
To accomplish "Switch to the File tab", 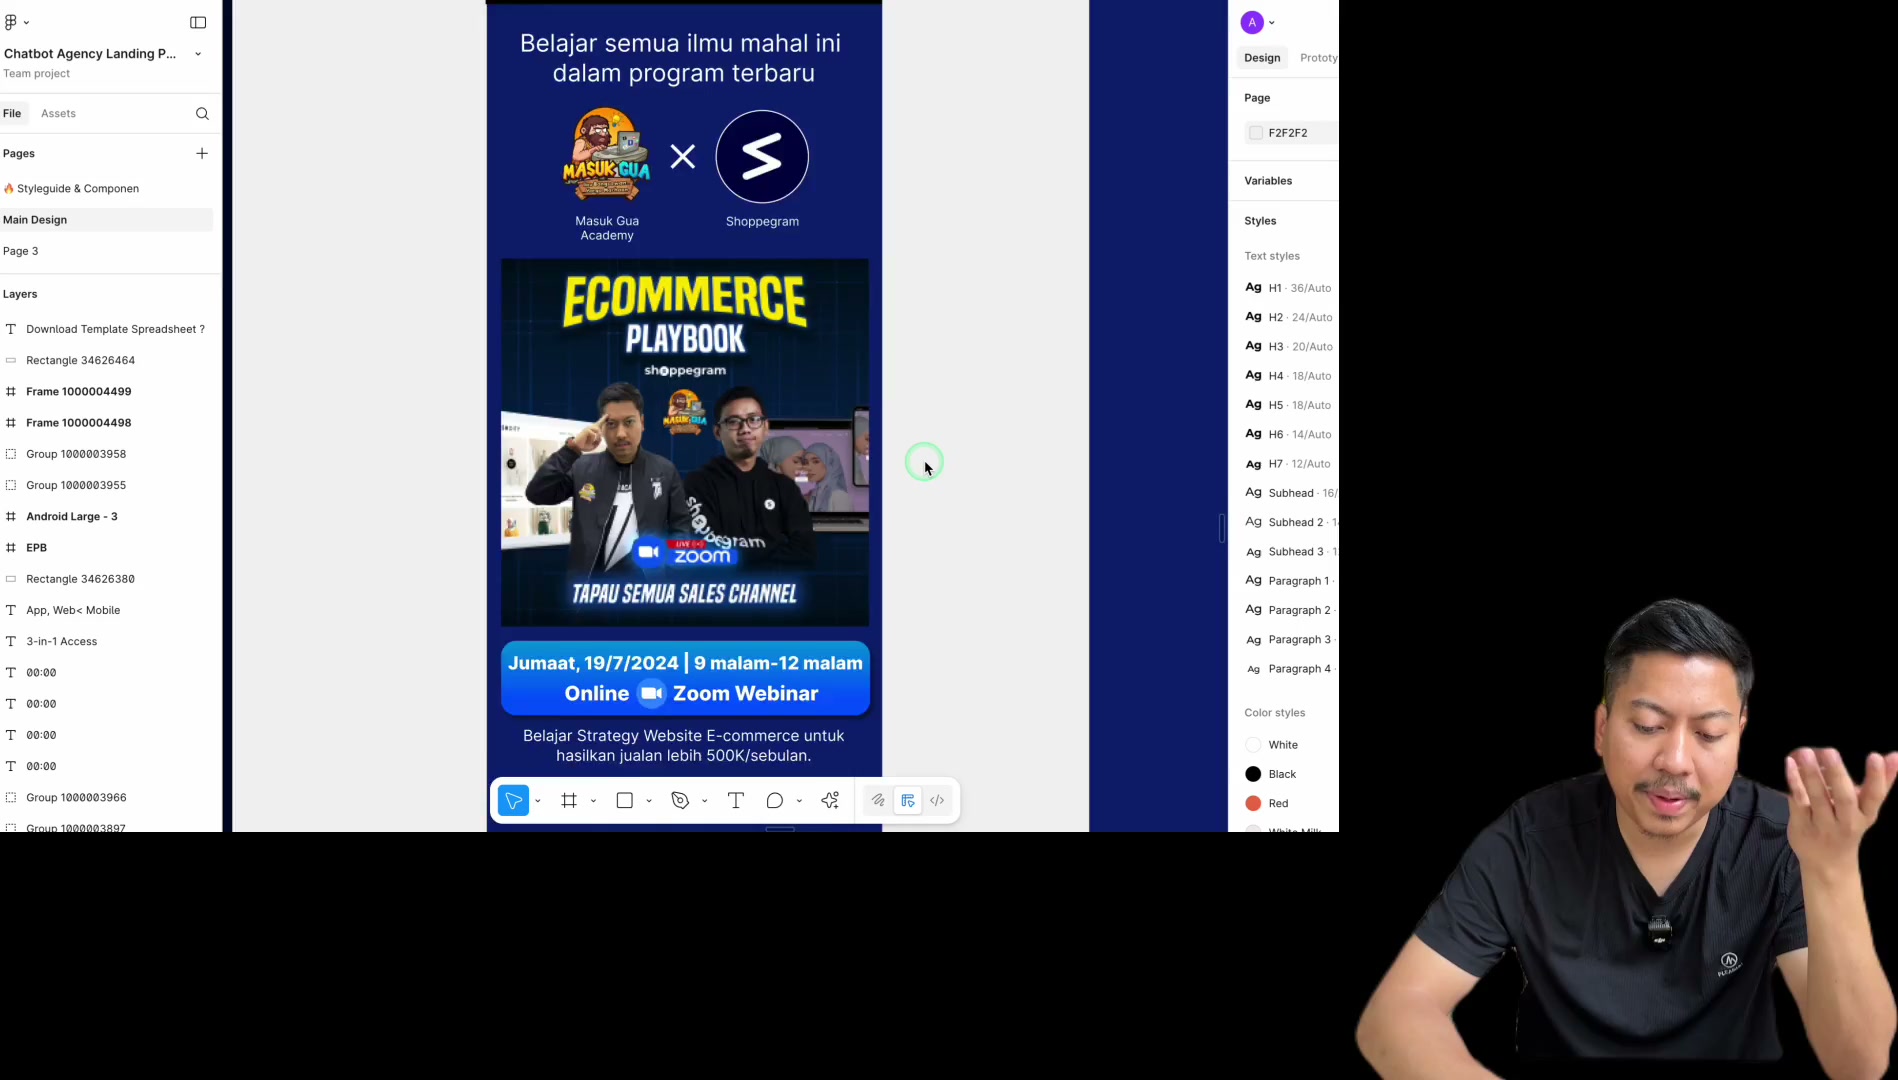I will click(x=12, y=114).
